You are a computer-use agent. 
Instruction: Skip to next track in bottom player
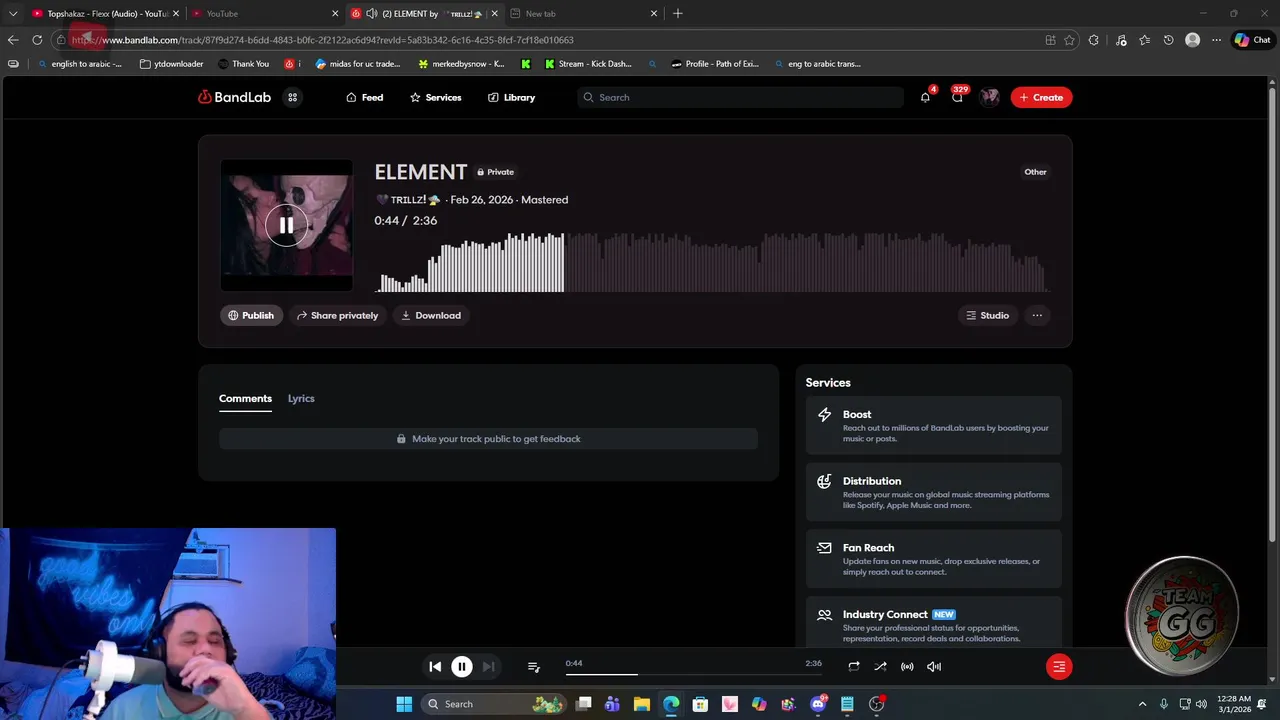click(x=488, y=666)
